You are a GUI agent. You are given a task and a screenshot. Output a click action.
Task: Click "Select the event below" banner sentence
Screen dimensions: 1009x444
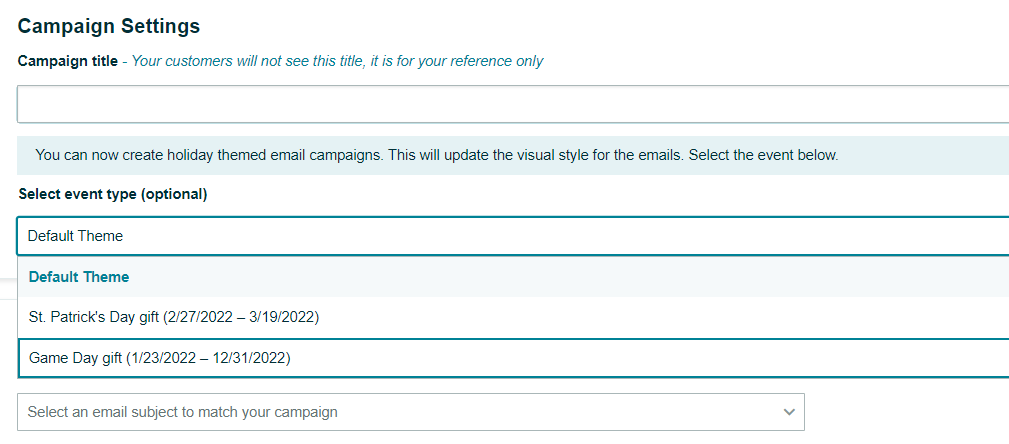coord(763,155)
